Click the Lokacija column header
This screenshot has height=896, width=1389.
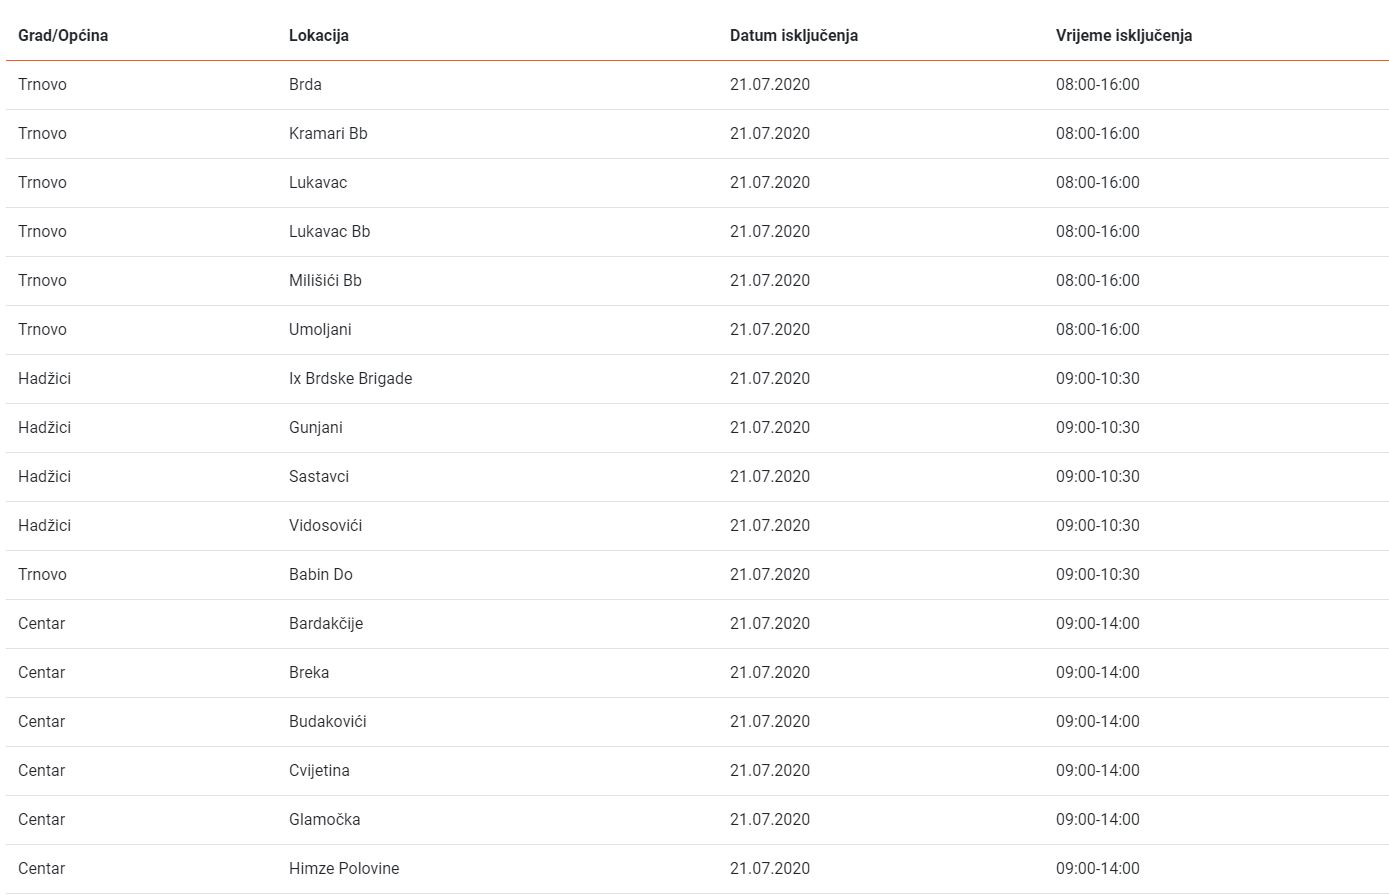click(318, 35)
